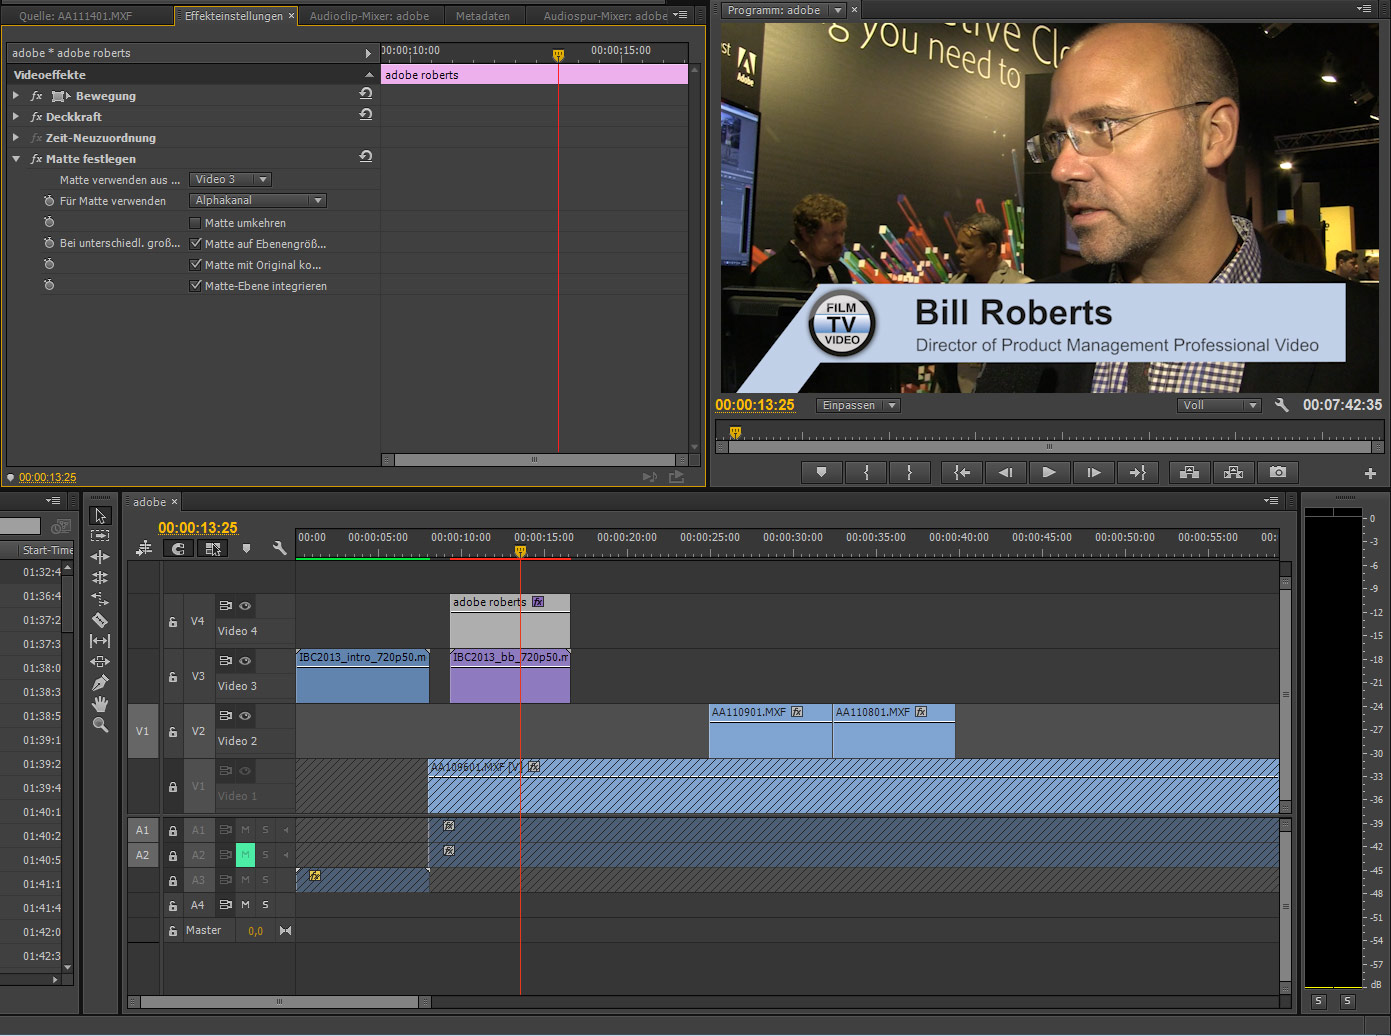Select AA110901.MXF clip on Video 2
1391x1036 pixels.
click(x=770, y=731)
